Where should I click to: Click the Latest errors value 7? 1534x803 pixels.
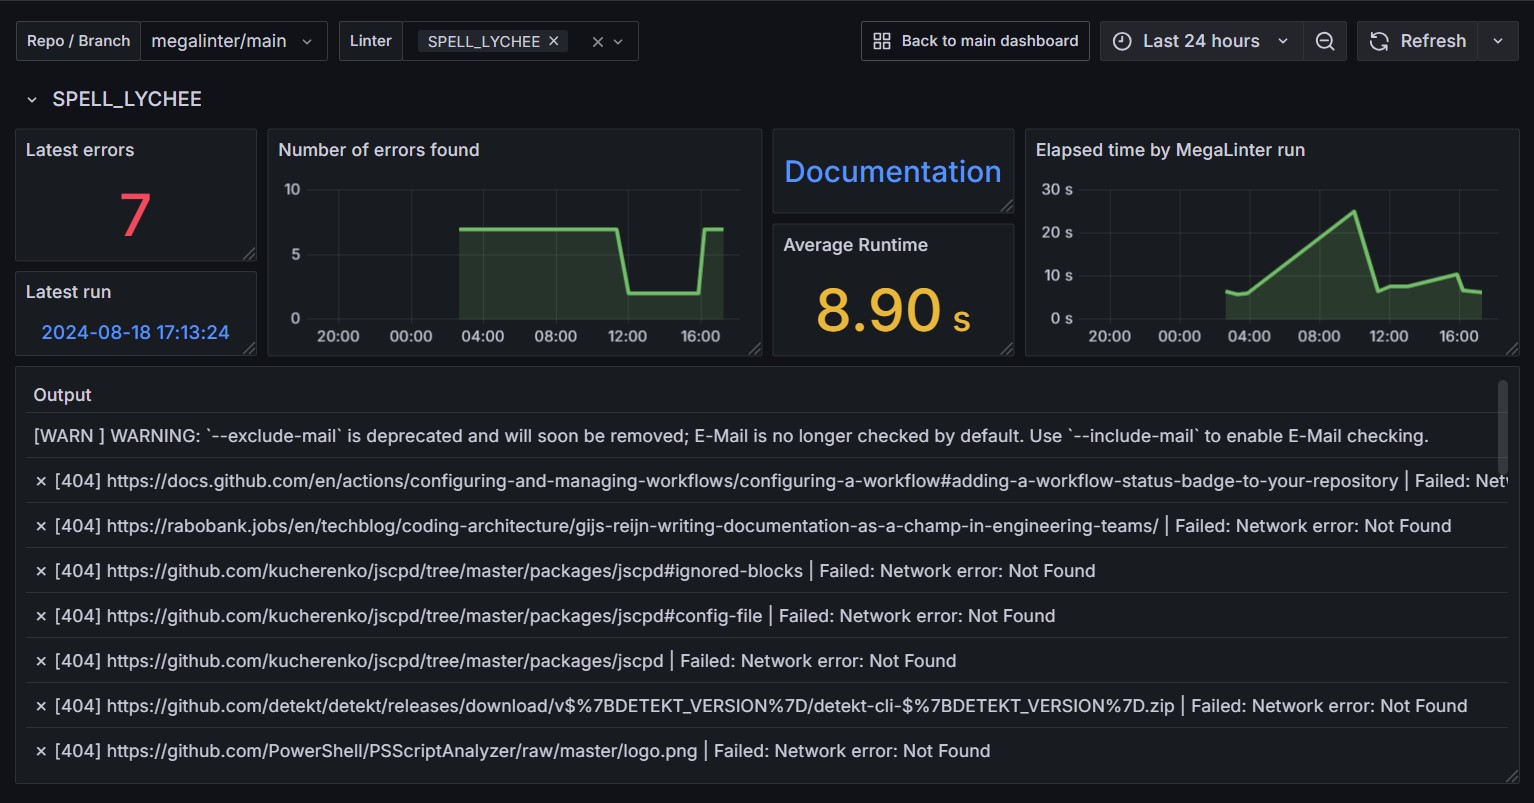coord(135,215)
